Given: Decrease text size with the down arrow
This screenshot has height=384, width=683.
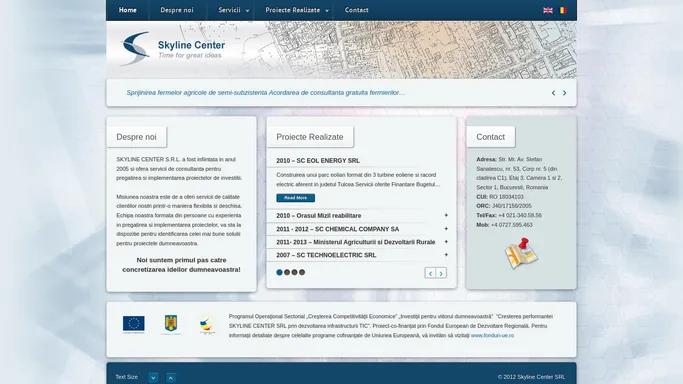Looking at the screenshot, I should (x=153, y=378).
